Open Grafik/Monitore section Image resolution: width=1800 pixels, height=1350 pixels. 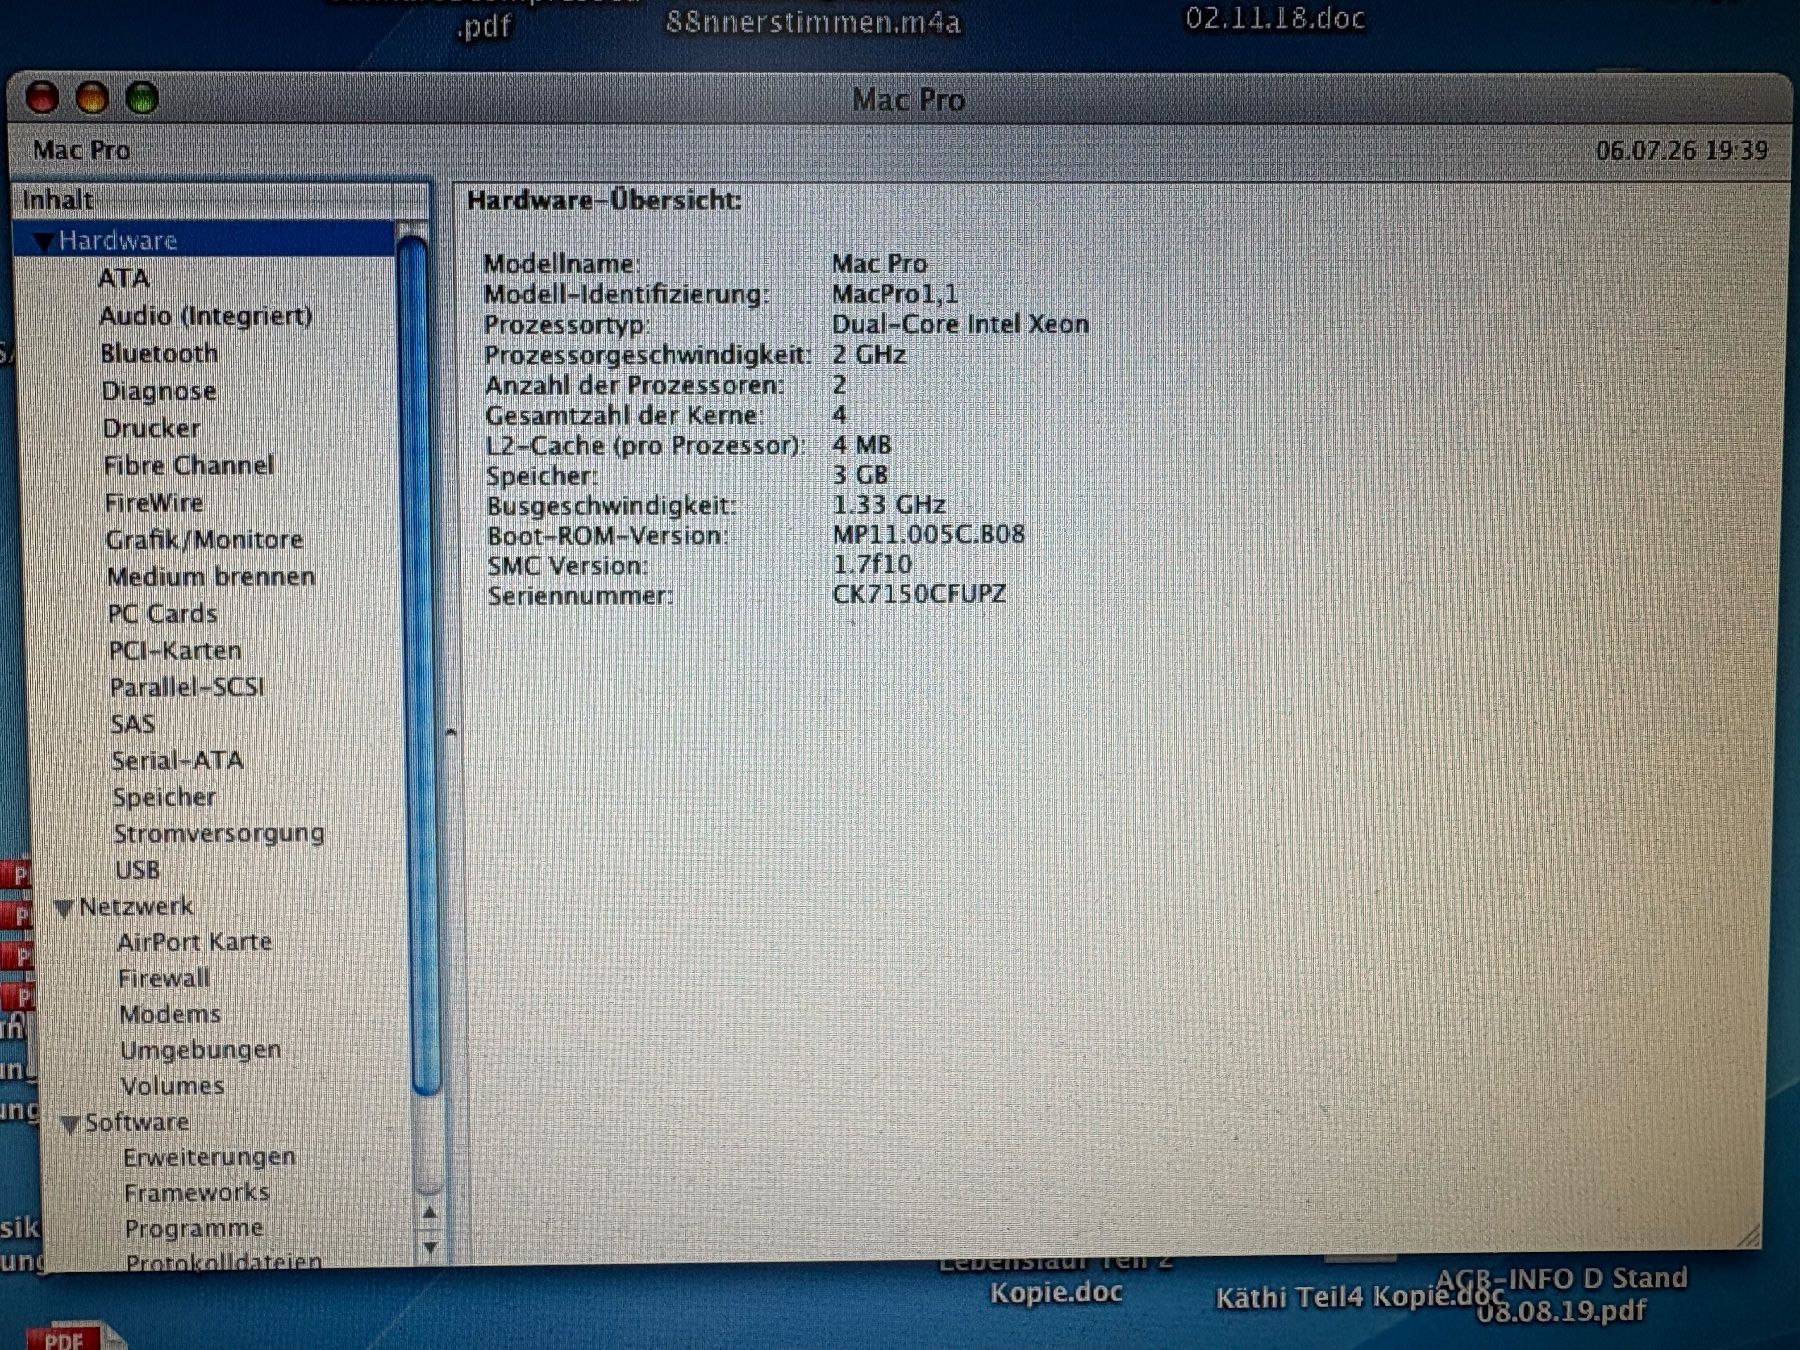click(205, 539)
